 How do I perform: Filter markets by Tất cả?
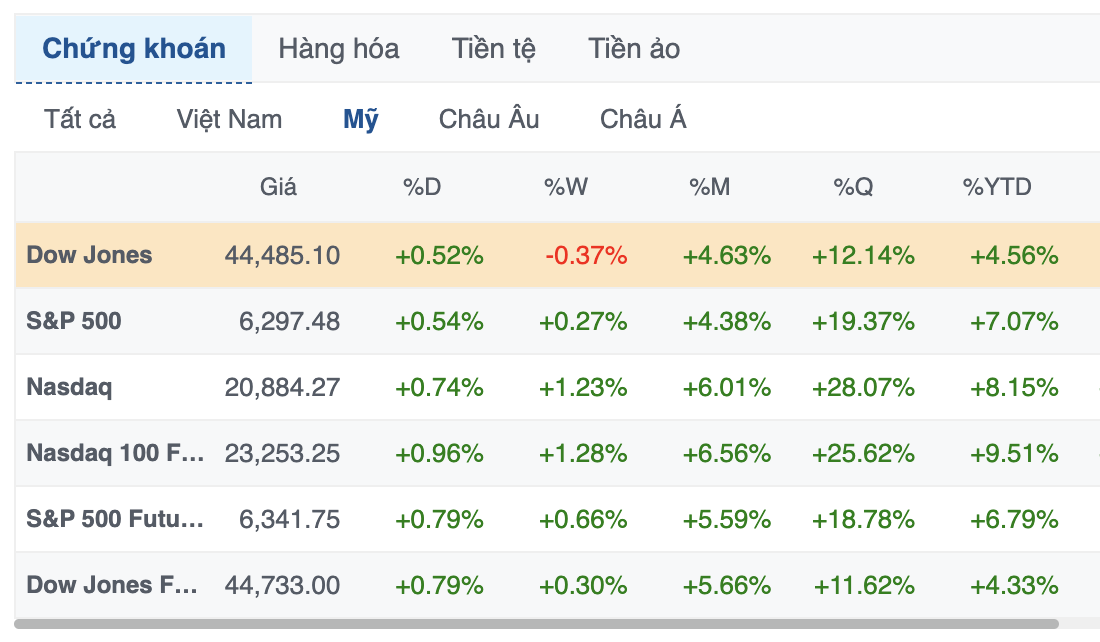point(80,119)
